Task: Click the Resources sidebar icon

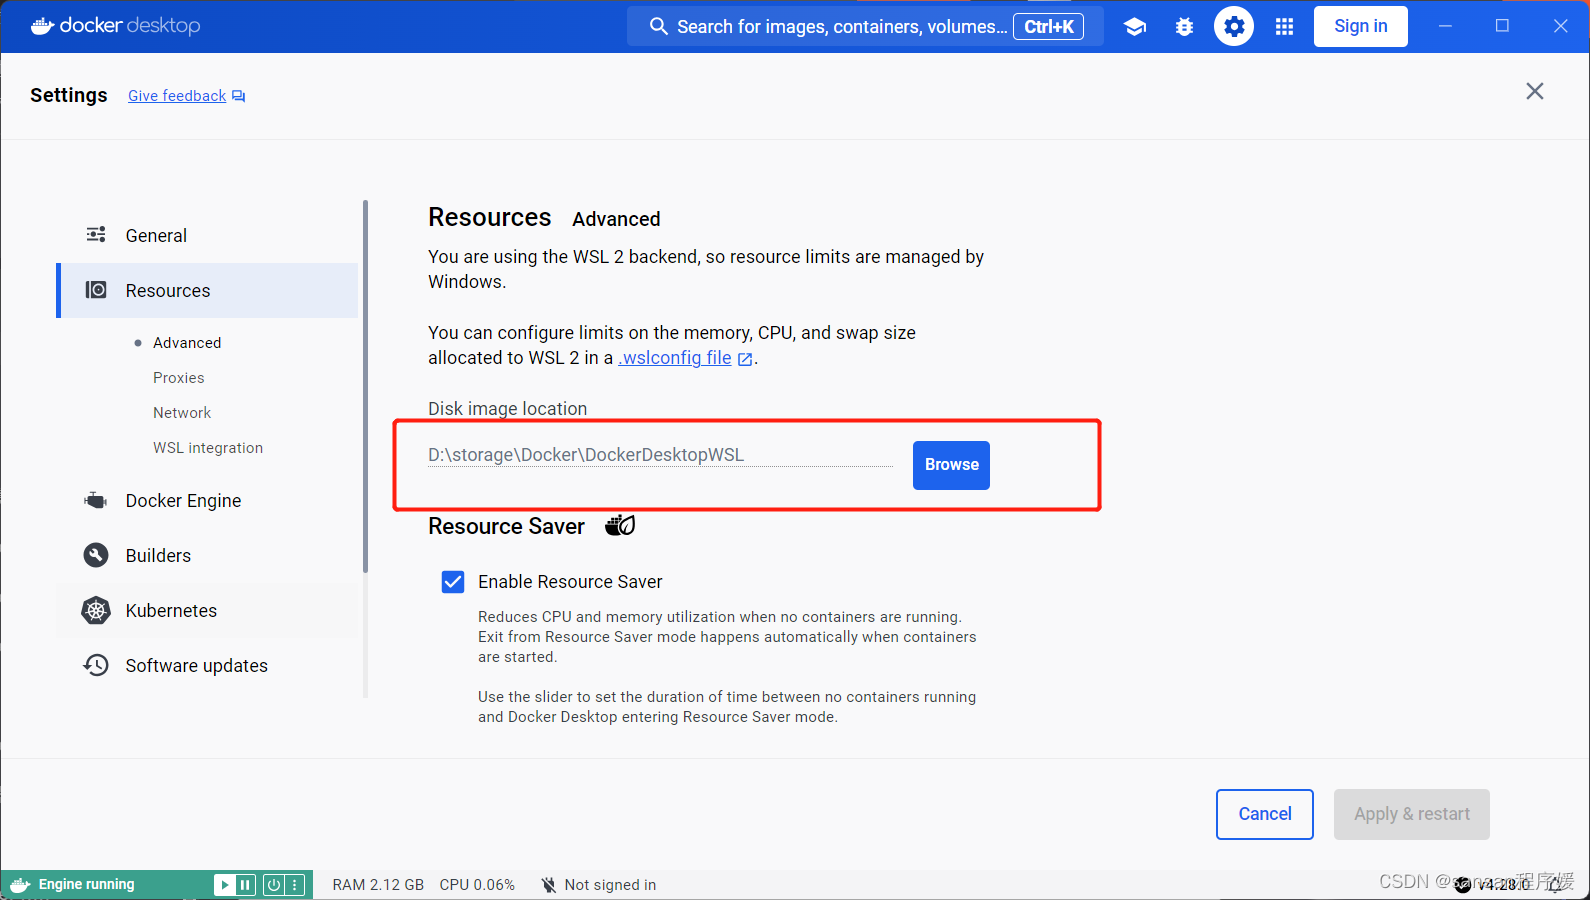Action: [x=96, y=290]
